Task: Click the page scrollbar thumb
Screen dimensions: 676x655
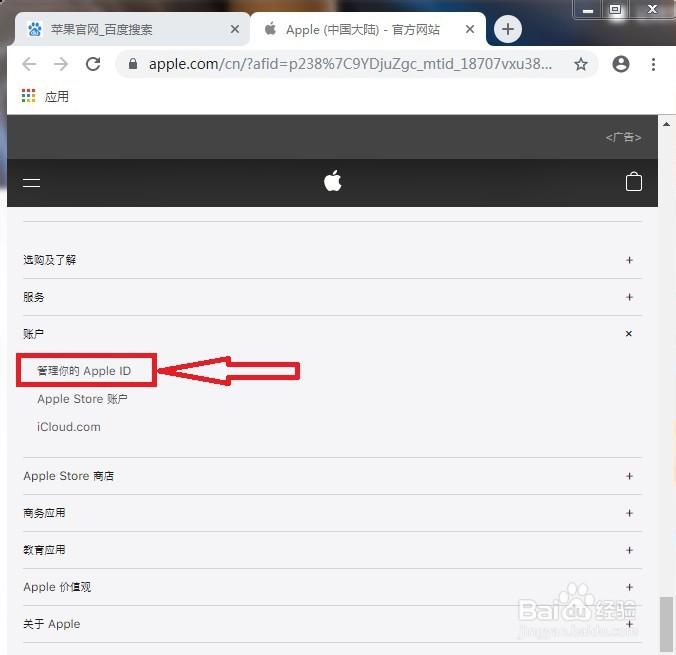Action: pos(666,624)
